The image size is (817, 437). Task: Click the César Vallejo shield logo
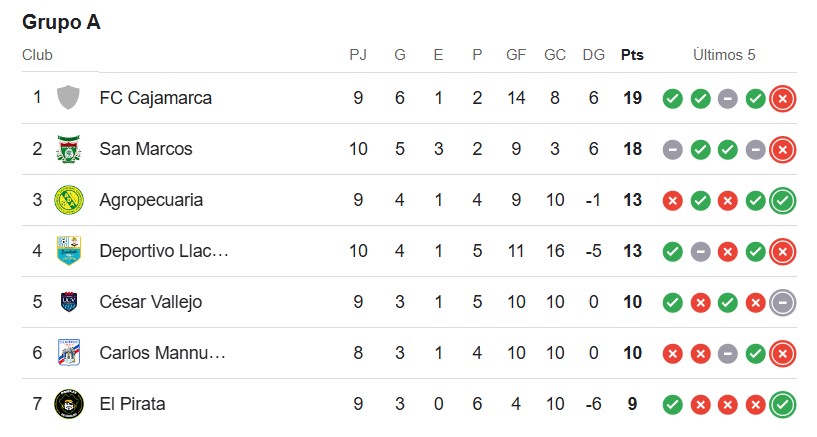point(69,302)
